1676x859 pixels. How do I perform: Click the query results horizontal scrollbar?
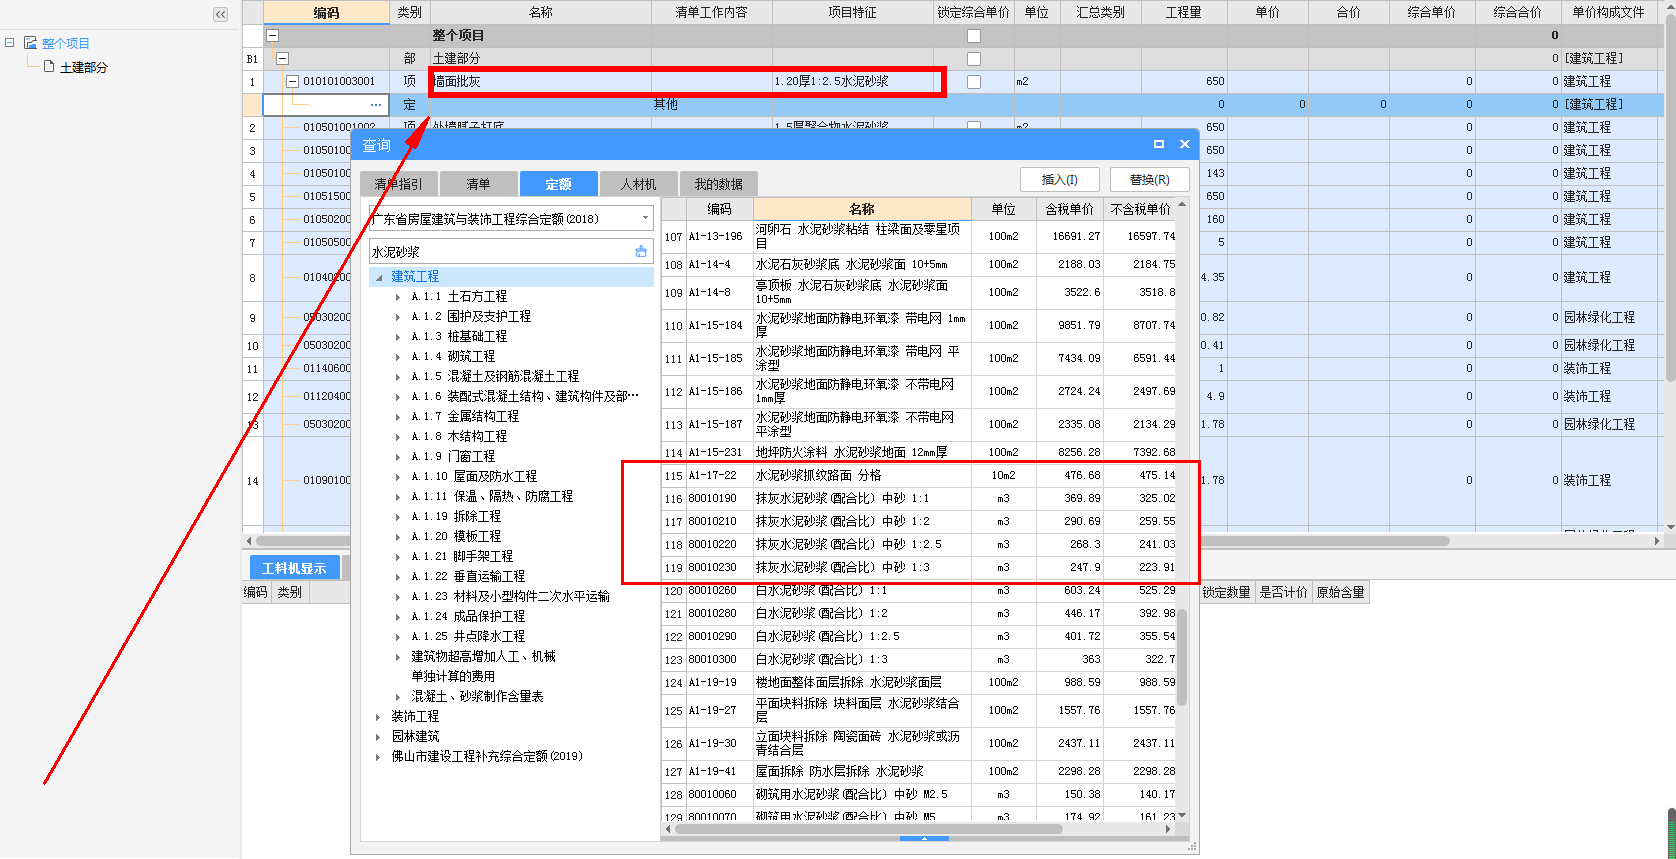pos(868,829)
